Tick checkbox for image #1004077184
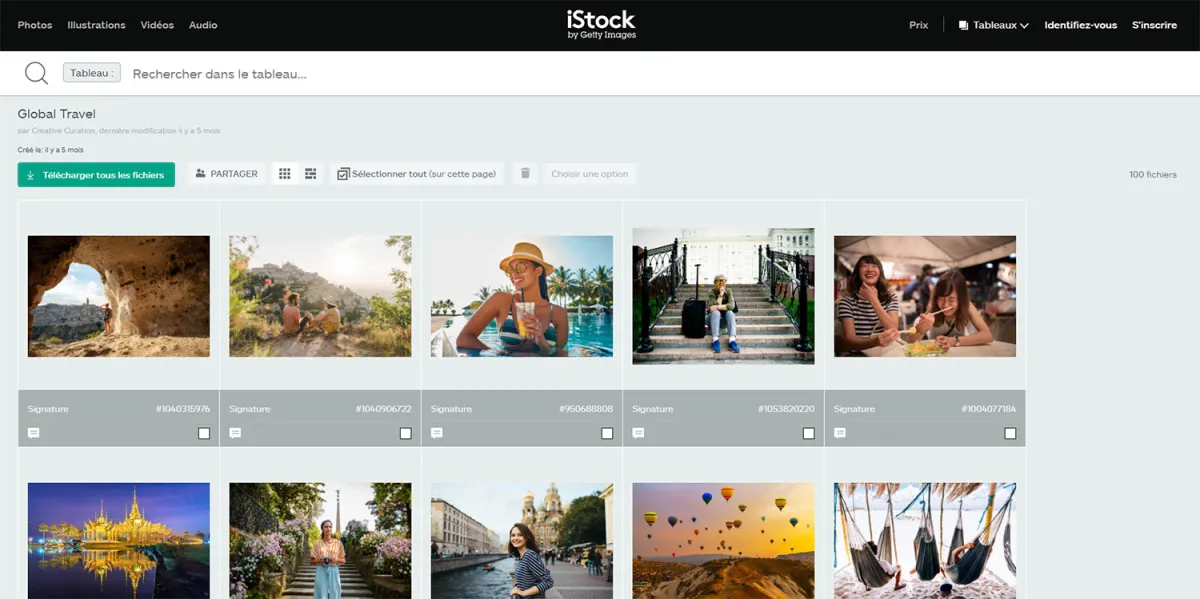The width and height of the screenshot is (1200, 599). (x=1010, y=433)
